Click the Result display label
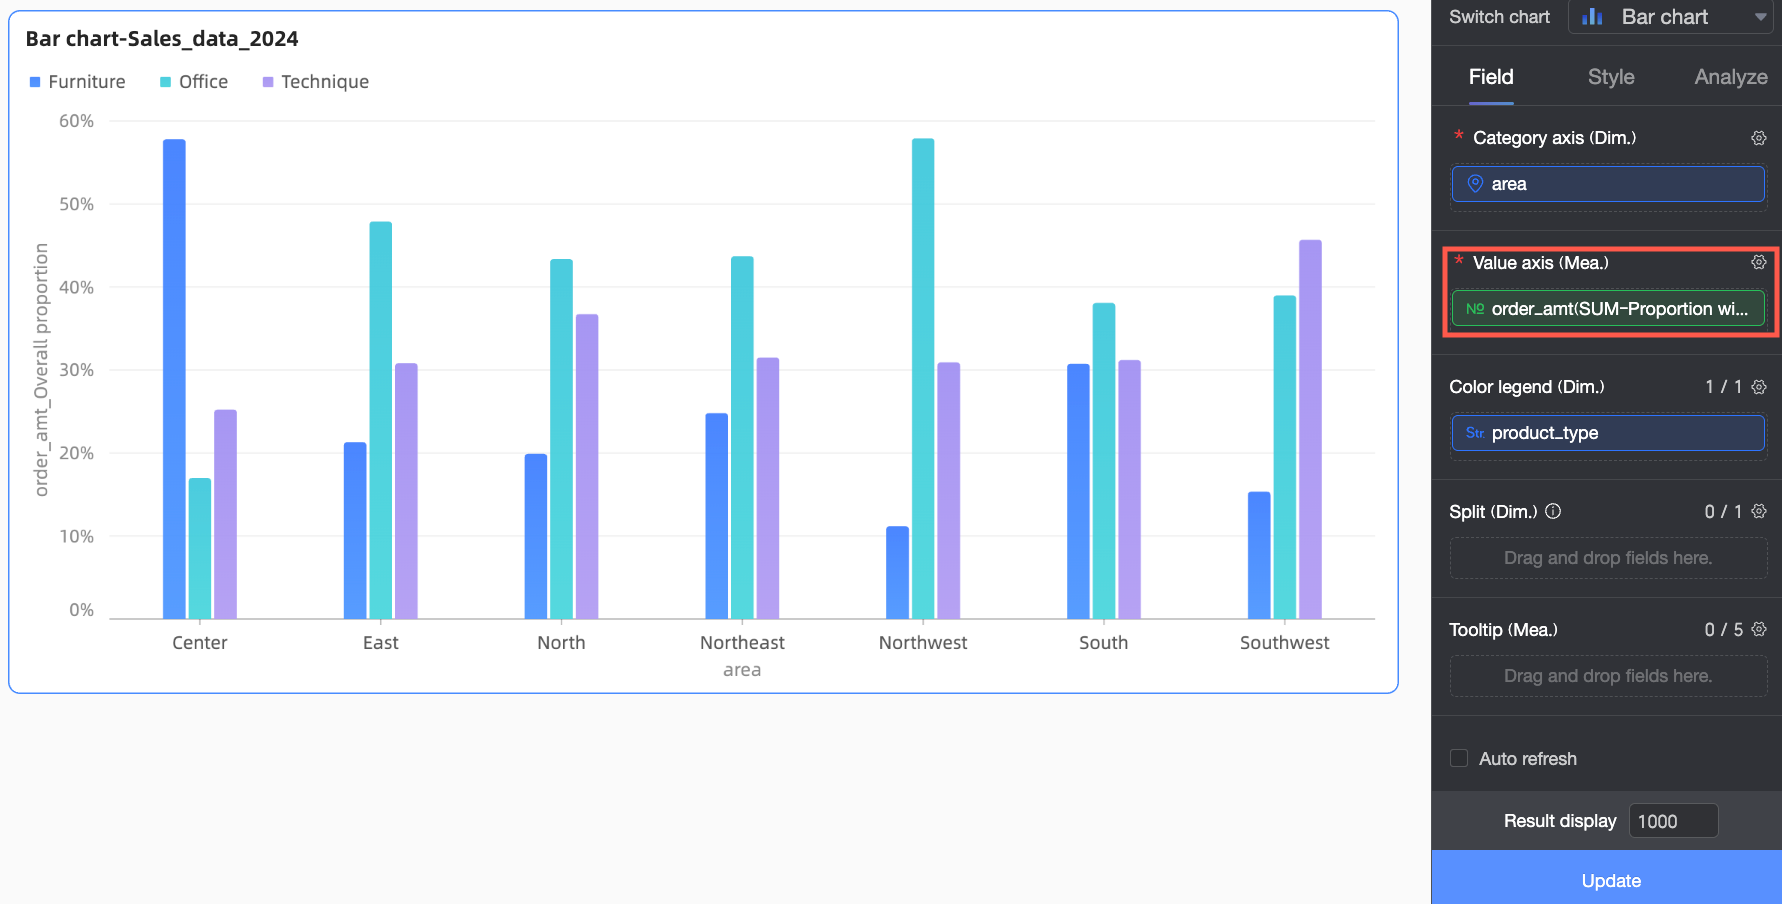Image resolution: width=1782 pixels, height=904 pixels. [1560, 821]
